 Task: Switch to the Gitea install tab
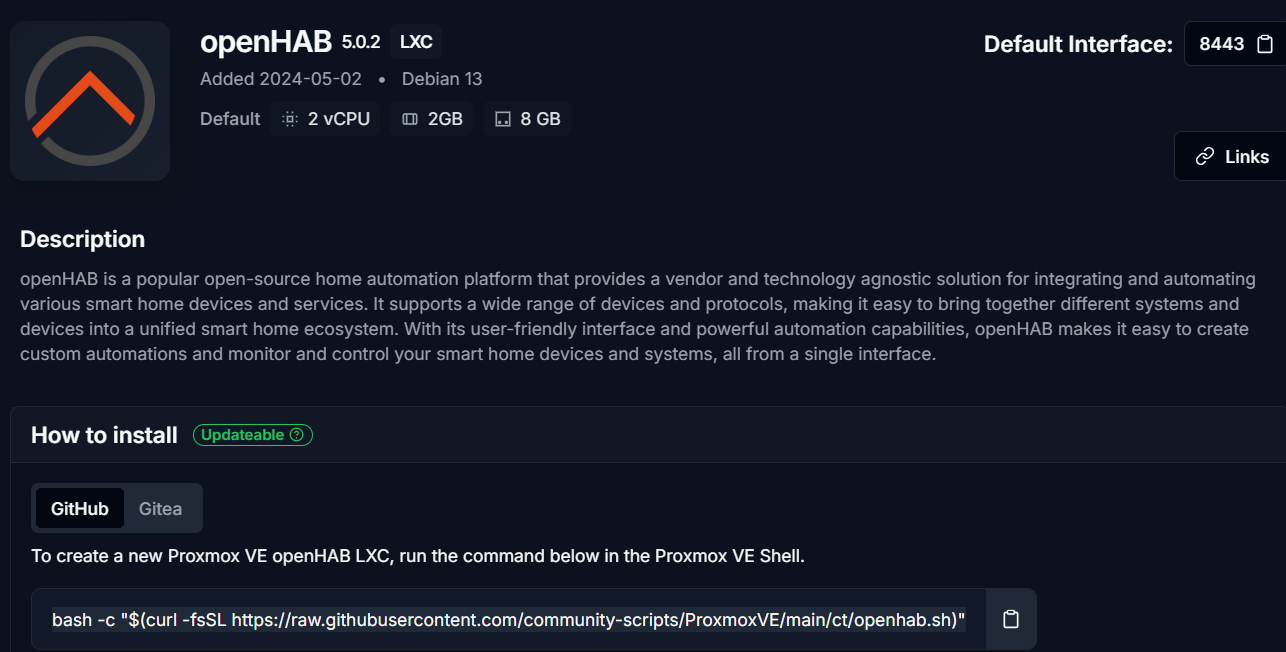click(160, 508)
